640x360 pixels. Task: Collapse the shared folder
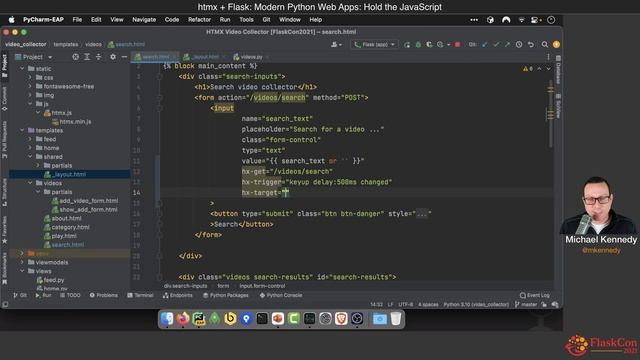click(30, 157)
